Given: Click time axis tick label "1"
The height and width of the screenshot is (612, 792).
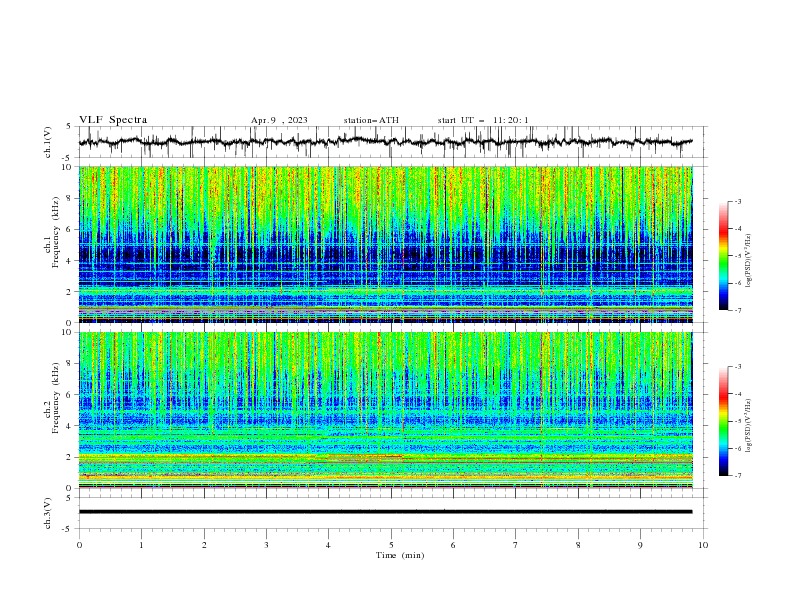Looking at the screenshot, I should (x=141, y=545).
